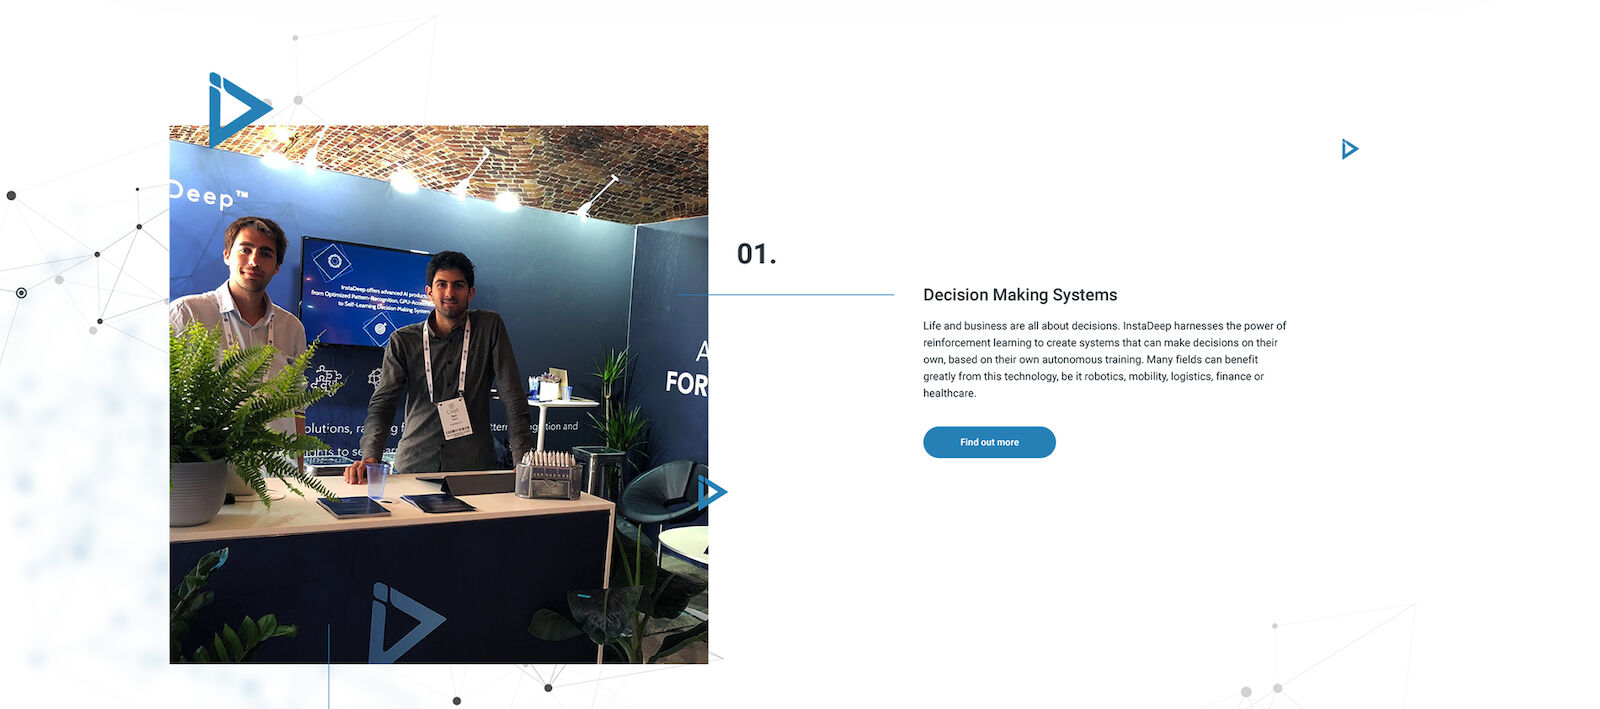The height and width of the screenshot is (709, 1600).
Task: Click the fern plant in the photo
Action: 235,410
